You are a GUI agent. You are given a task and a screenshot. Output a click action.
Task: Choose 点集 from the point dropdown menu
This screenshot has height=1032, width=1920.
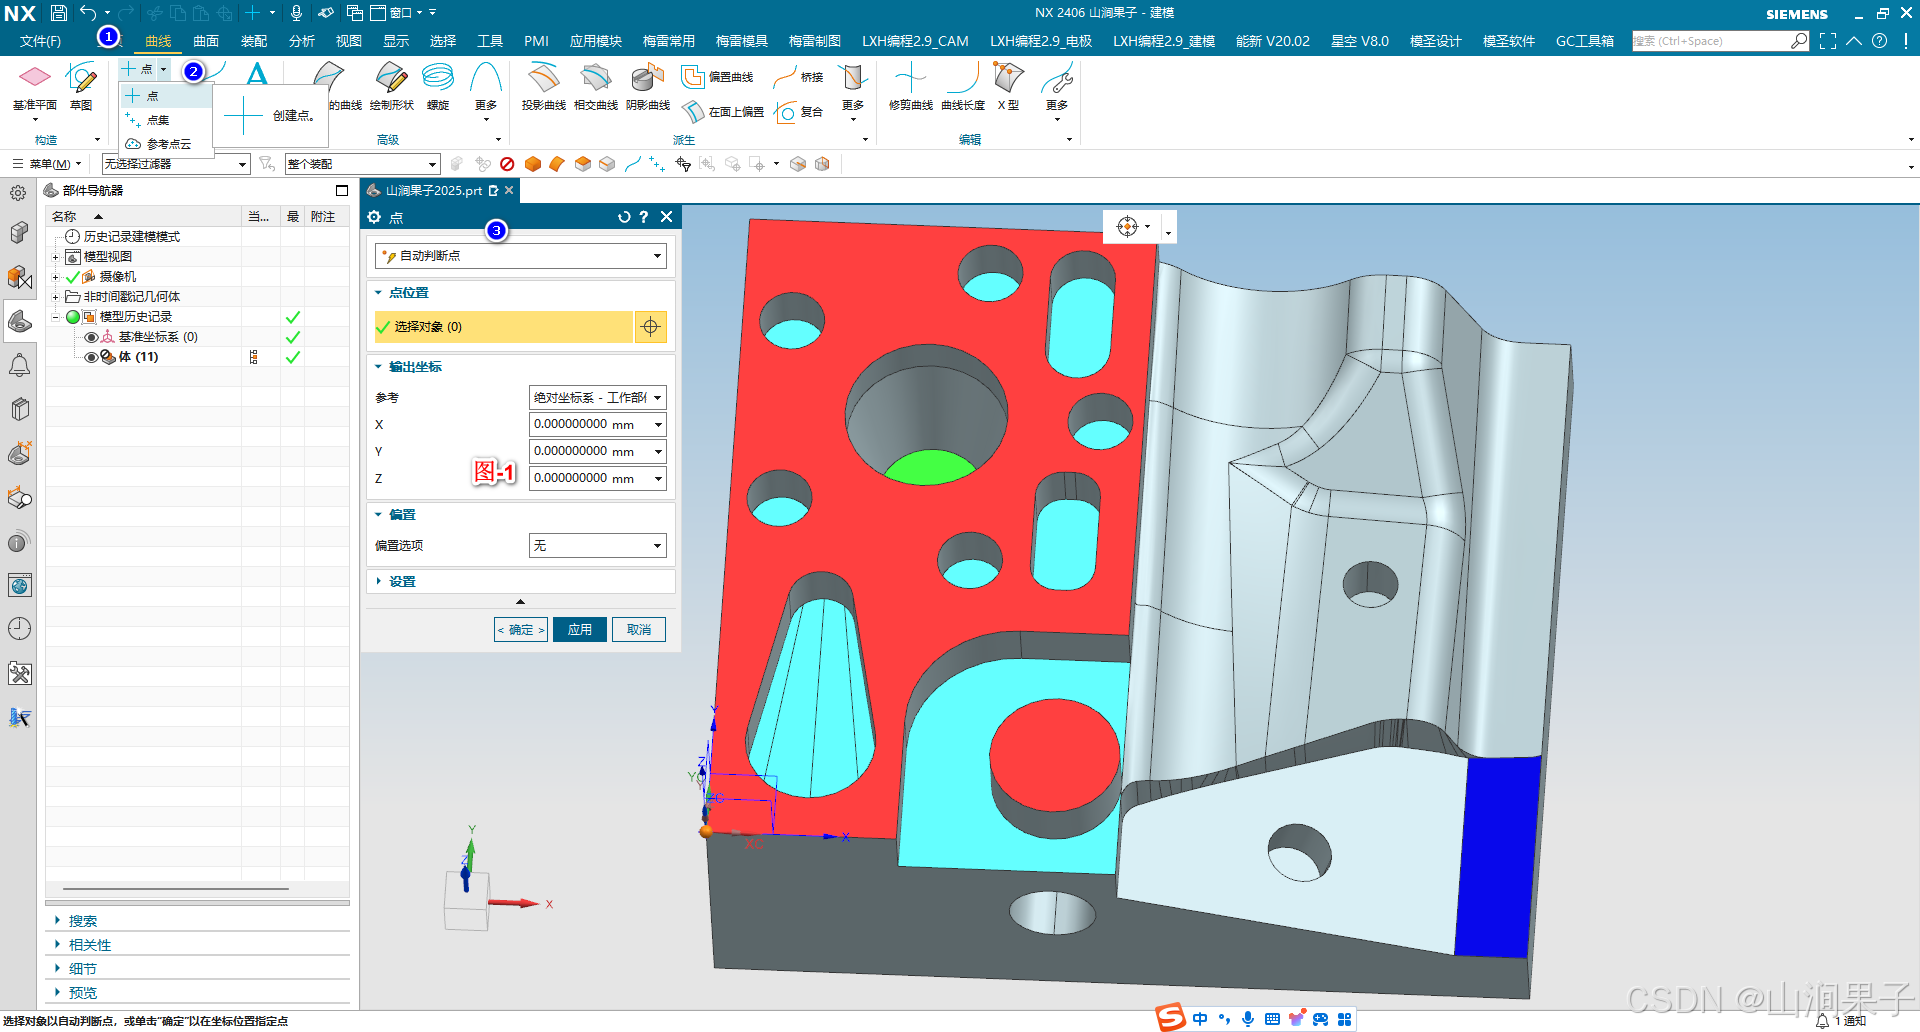click(166, 120)
